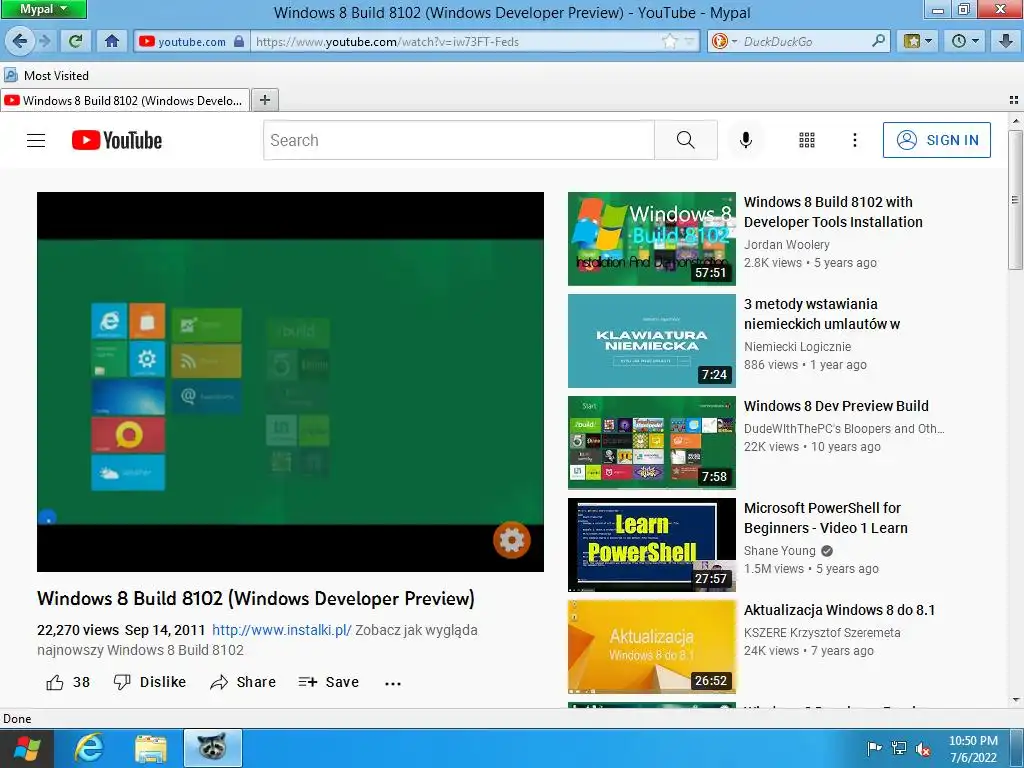Click the SIGN IN button
Screen dimensions: 1024x768
click(x=936, y=140)
